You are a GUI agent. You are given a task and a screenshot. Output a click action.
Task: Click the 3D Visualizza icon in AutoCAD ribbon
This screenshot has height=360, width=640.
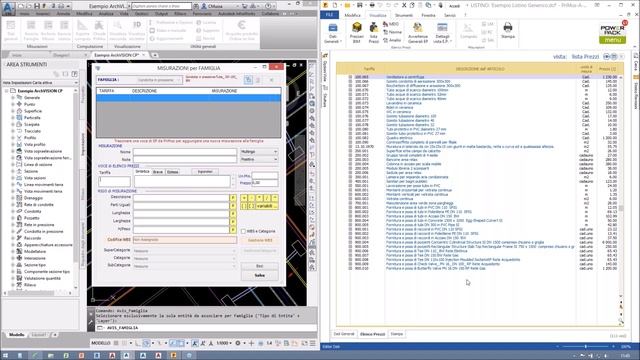tap(137, 30)
